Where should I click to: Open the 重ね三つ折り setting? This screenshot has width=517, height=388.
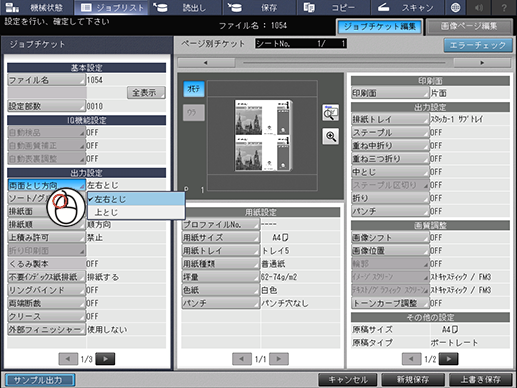390,159
